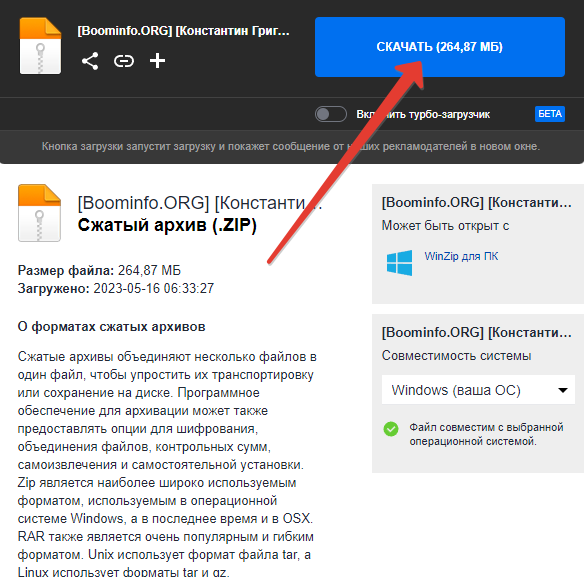The height and width of the screenshot is (585, 584).
Task: Click the plus icon to add file
Action: [x=157, y=61]
